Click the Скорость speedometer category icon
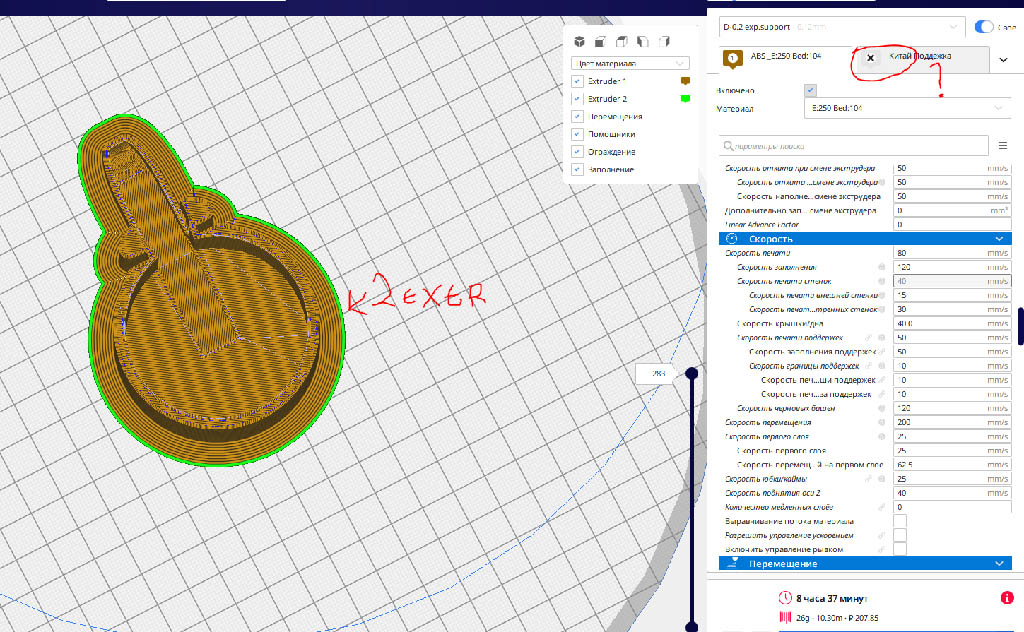Screen dimensions: 1024x632 pos(731,239)
